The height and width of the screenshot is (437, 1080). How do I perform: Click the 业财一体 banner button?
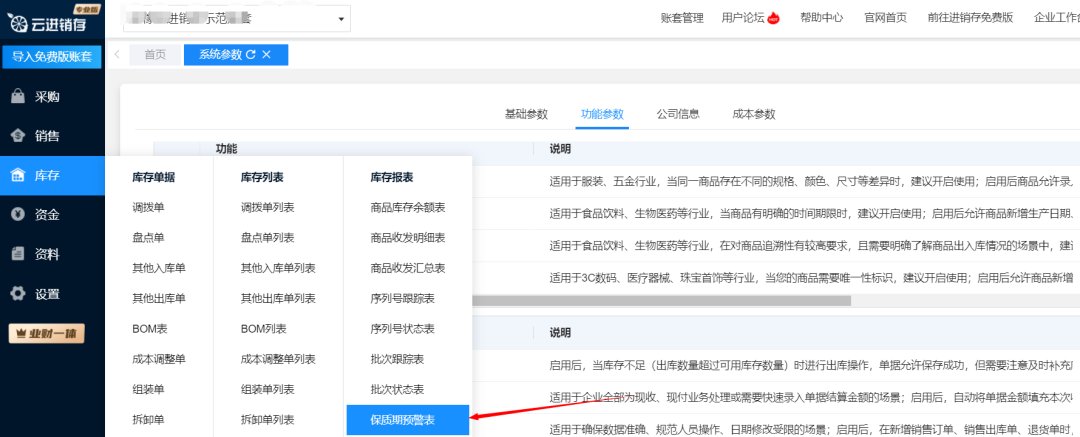coord(46,334)
